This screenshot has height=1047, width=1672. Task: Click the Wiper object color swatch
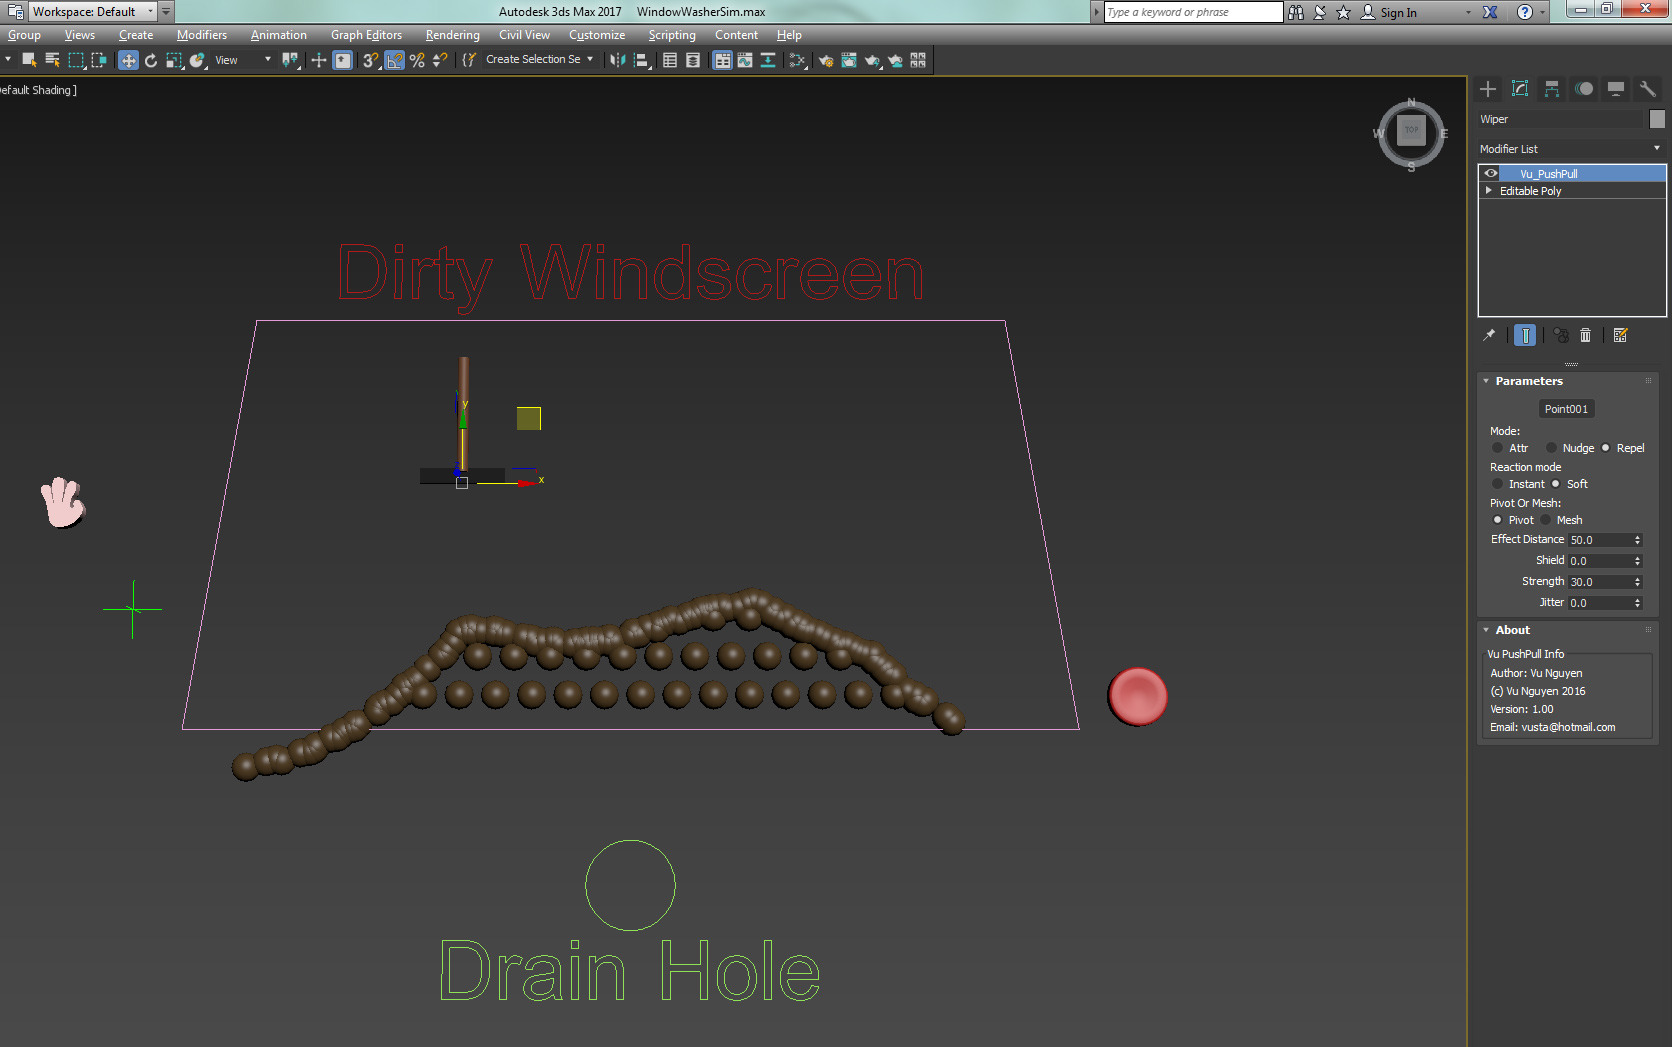(x=1657, y=119)
